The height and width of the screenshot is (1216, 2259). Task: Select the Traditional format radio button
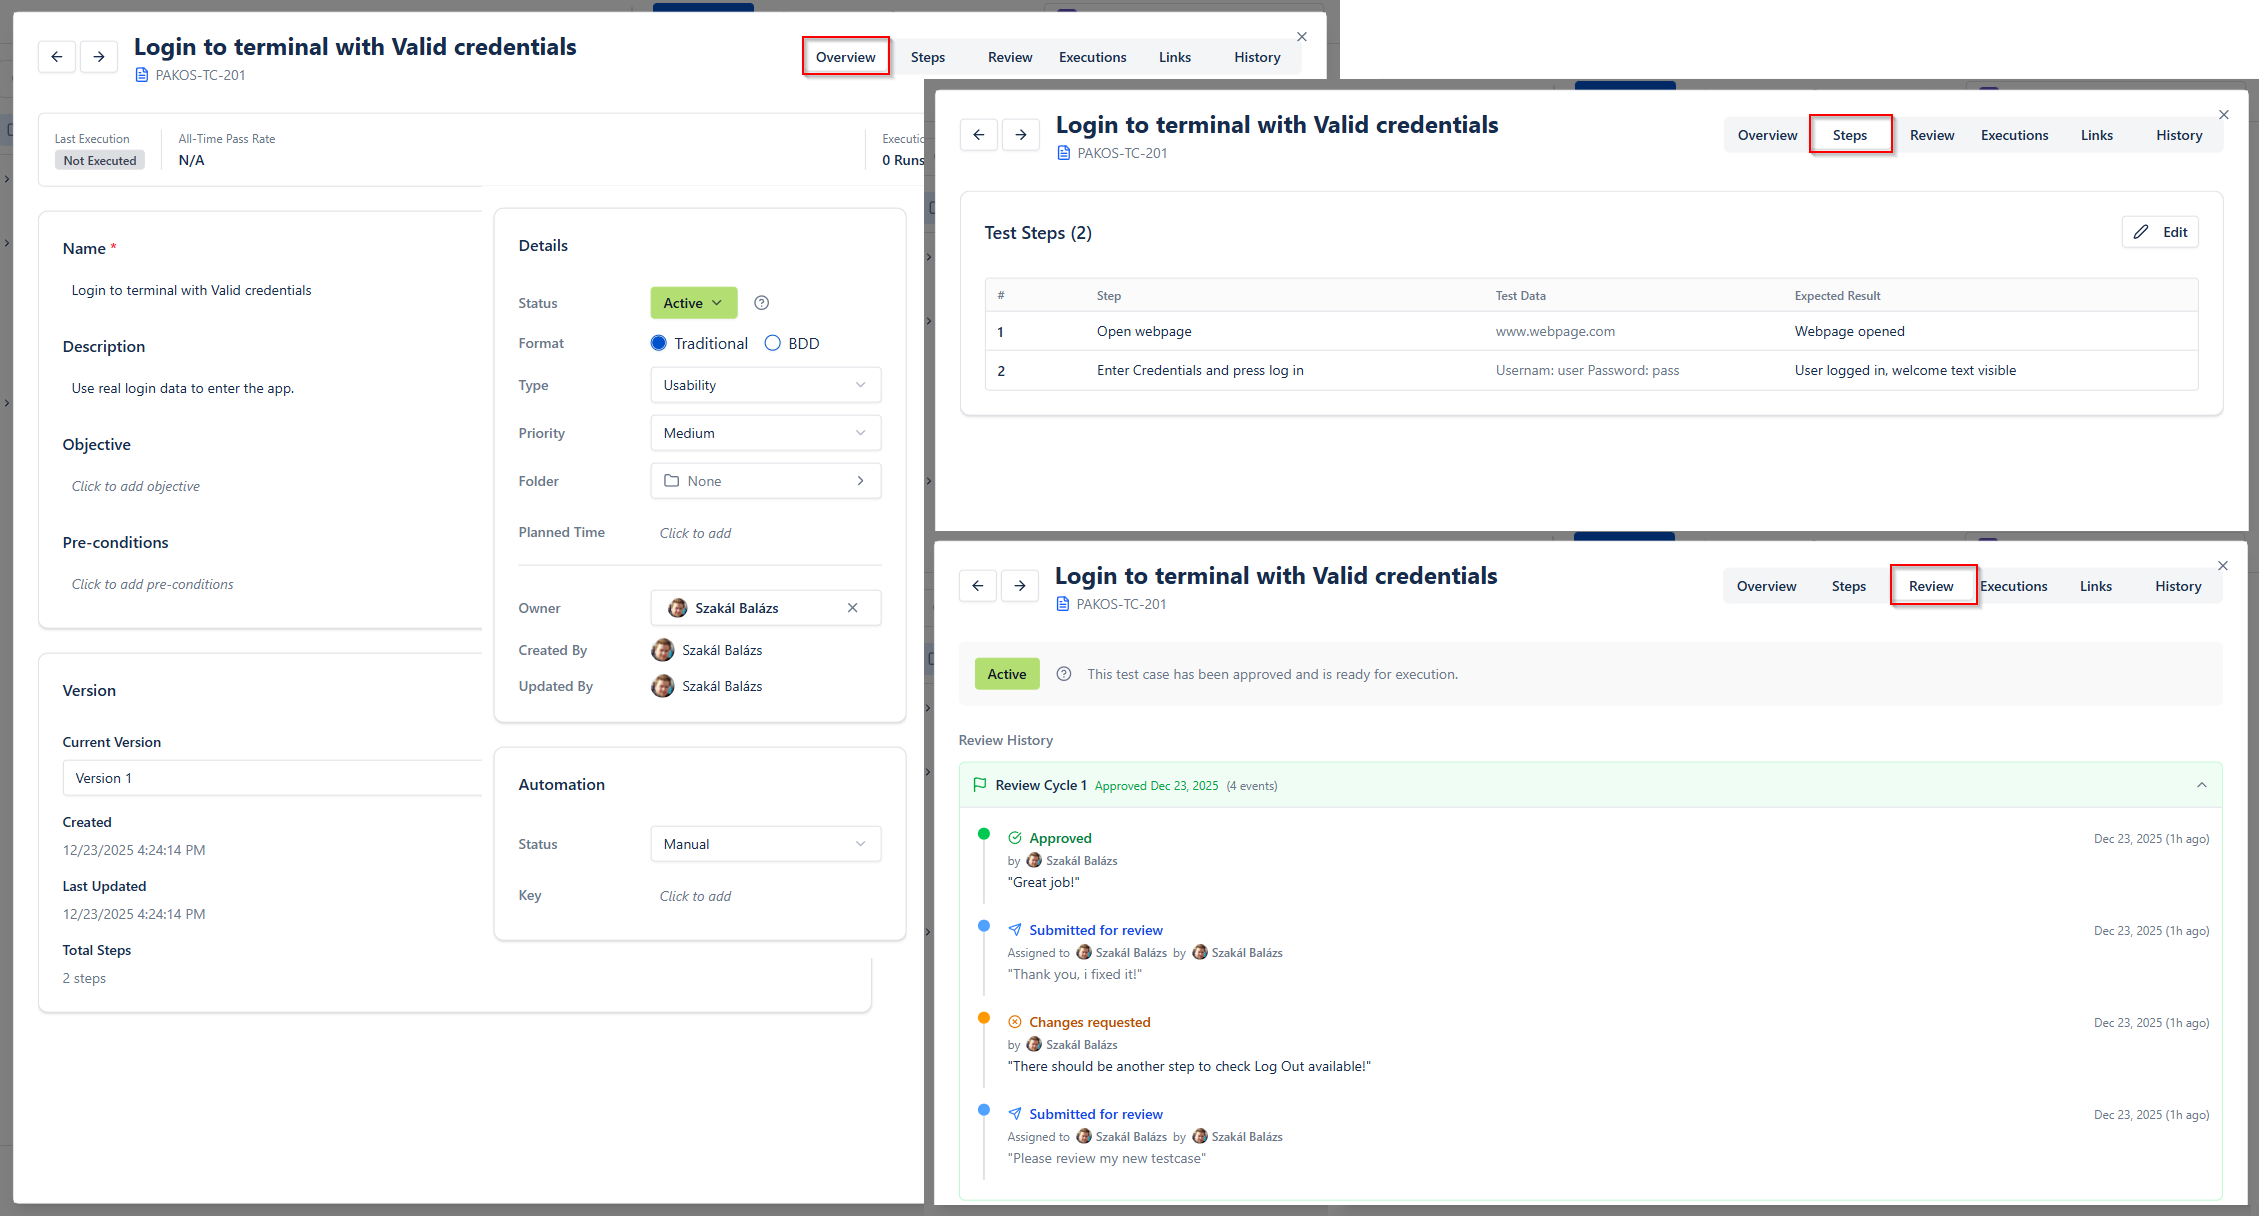click(x=658, y=343)
